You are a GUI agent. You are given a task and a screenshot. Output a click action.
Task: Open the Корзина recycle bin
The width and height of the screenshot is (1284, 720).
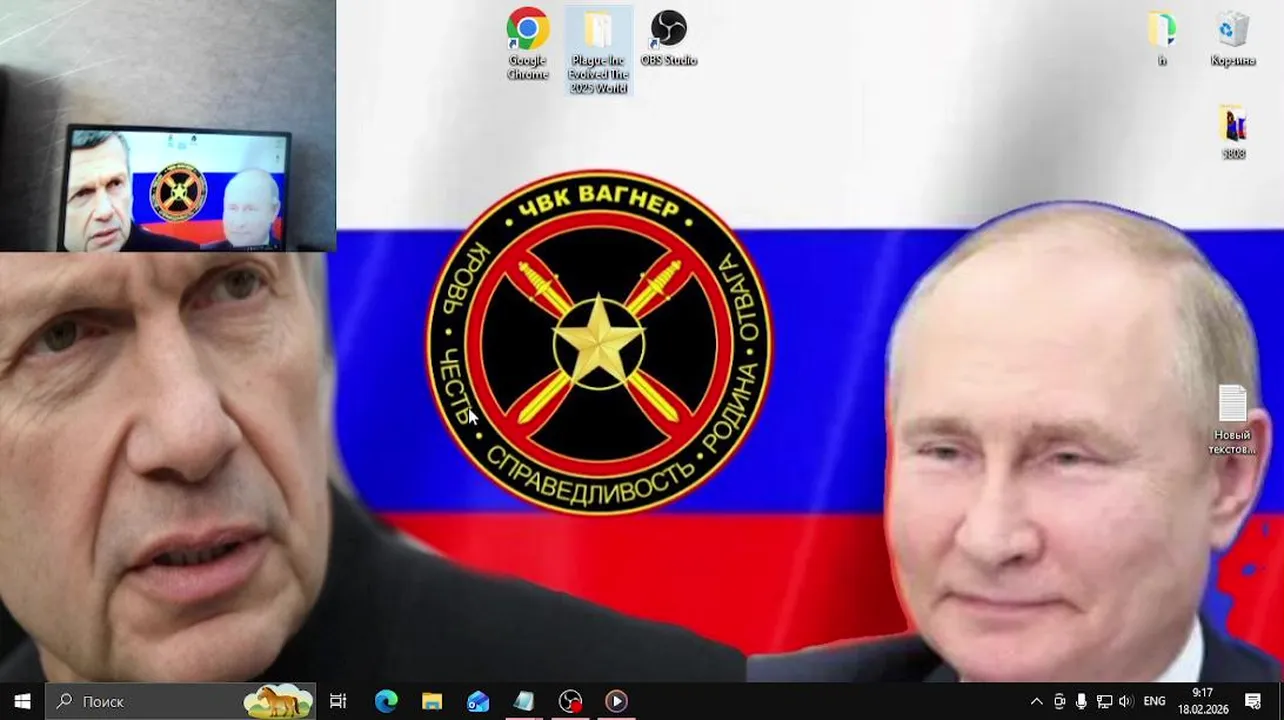(1233, 40)
